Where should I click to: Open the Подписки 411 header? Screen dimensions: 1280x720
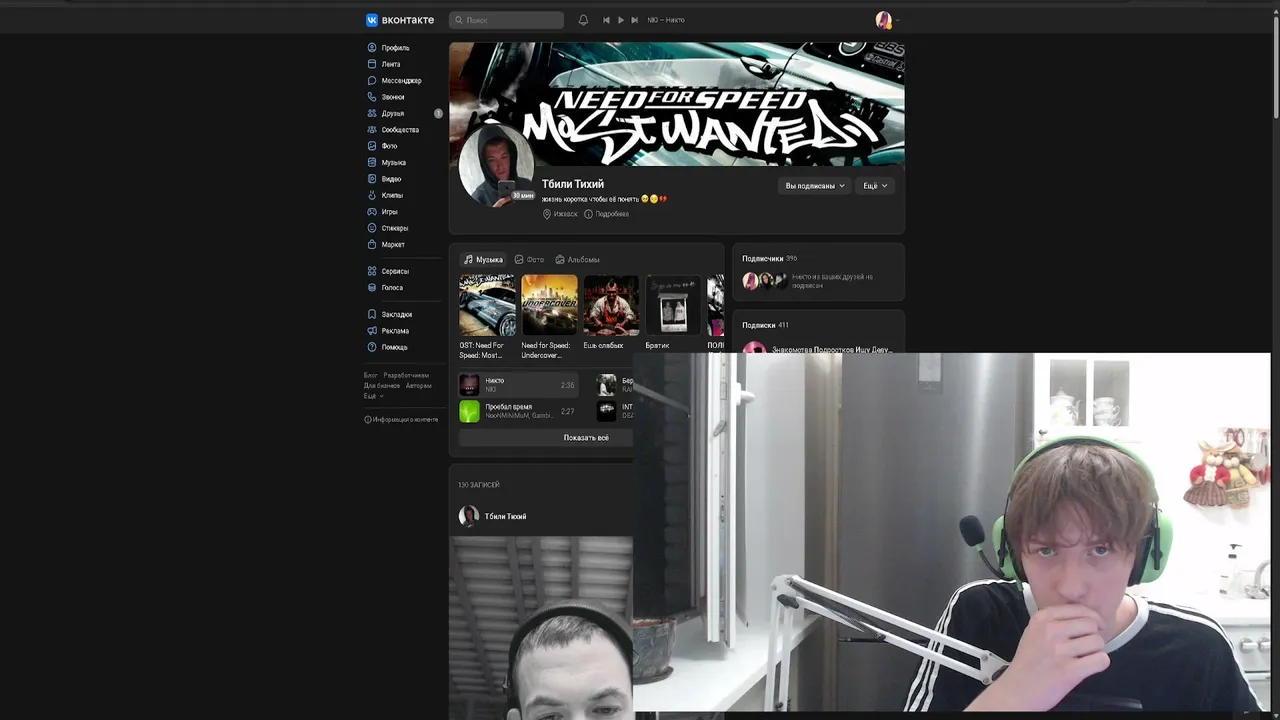pos(765,325)
